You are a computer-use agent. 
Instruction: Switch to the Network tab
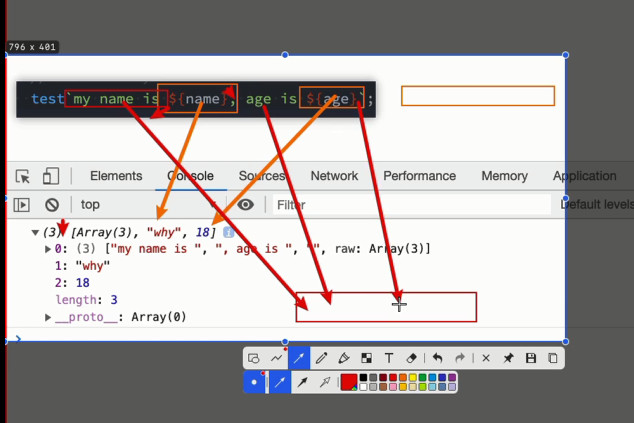pyautogui.click(x=334, y=176)
